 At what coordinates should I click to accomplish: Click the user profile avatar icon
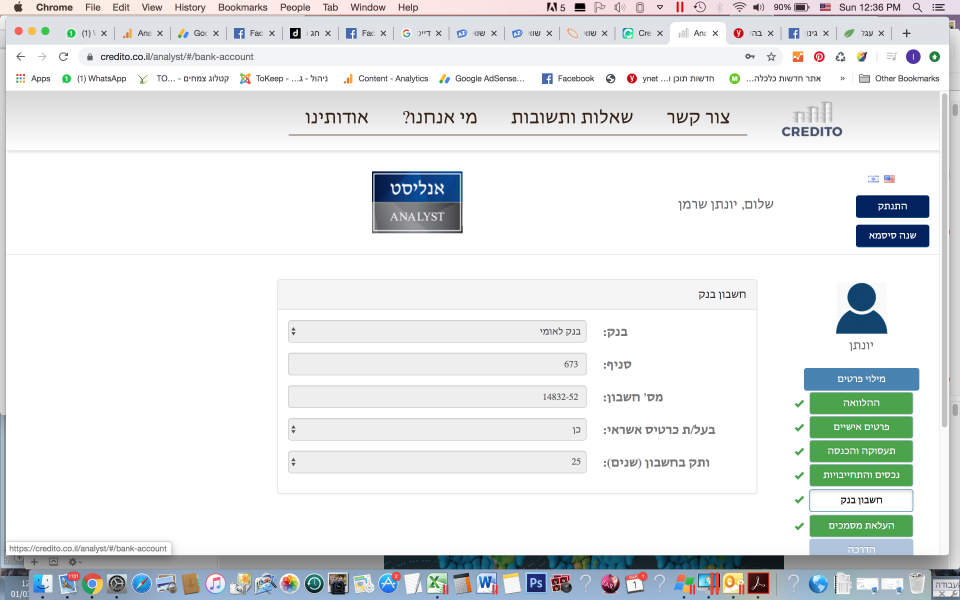[860, 309]
